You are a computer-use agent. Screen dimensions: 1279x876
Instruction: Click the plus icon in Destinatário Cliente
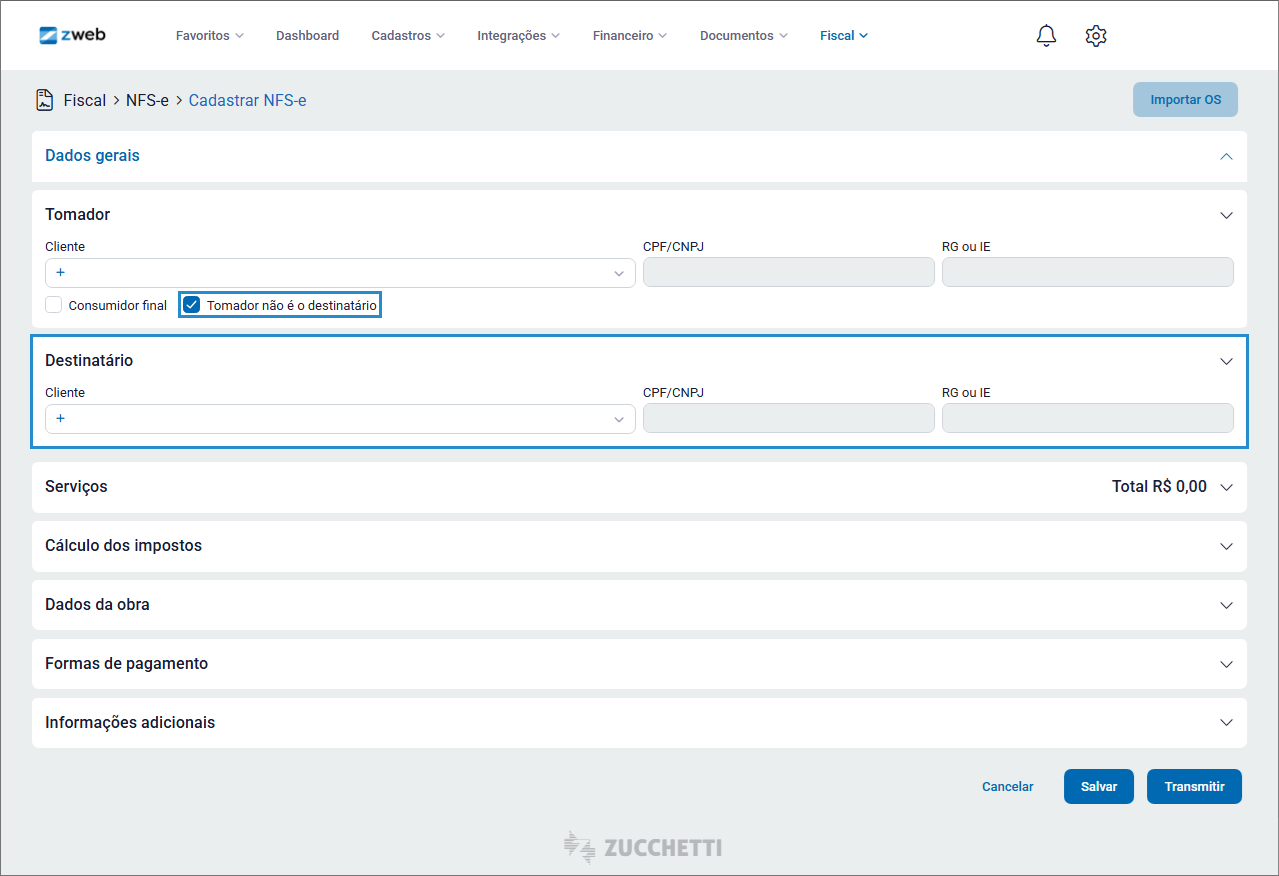[x=61, y=419]
